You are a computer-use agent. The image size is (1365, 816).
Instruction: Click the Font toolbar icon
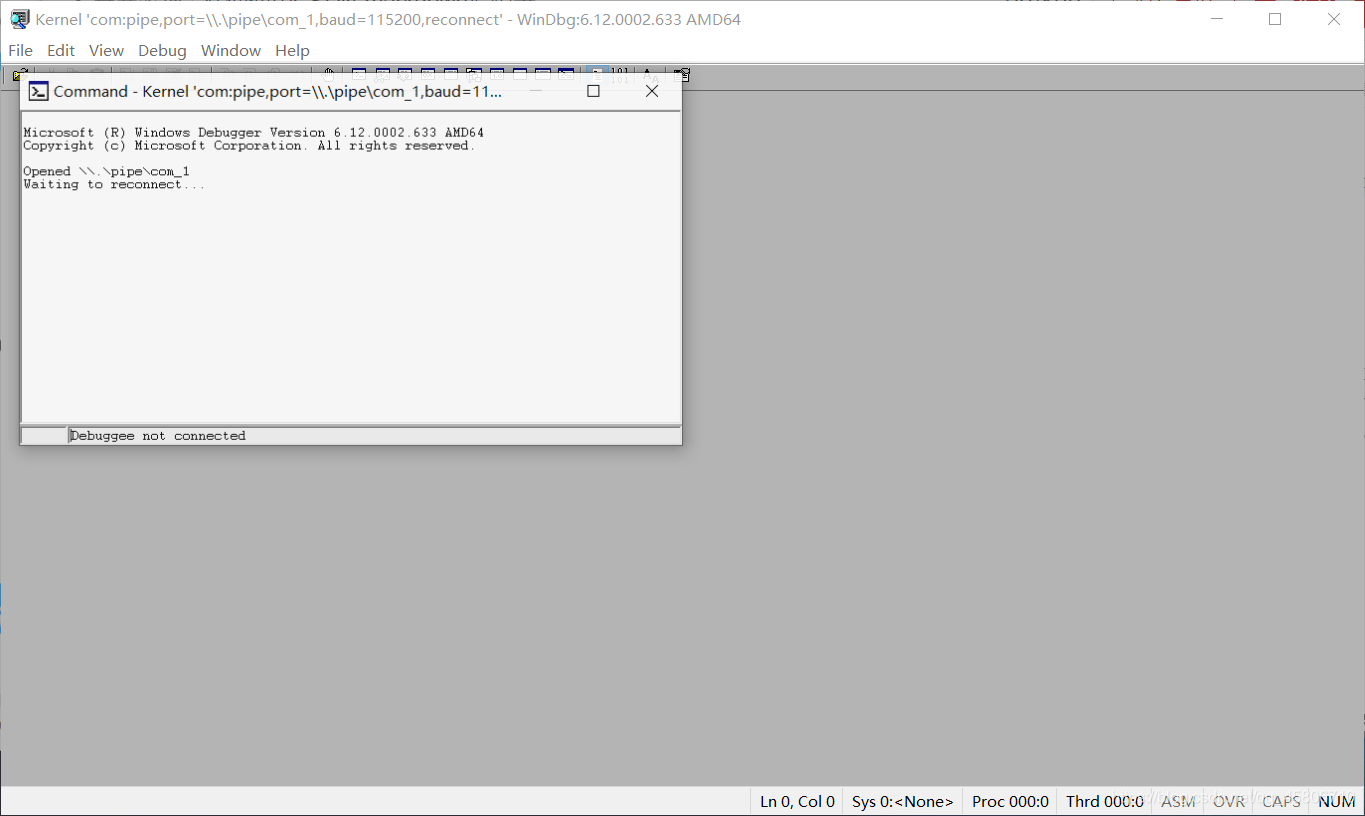point(650,74)
